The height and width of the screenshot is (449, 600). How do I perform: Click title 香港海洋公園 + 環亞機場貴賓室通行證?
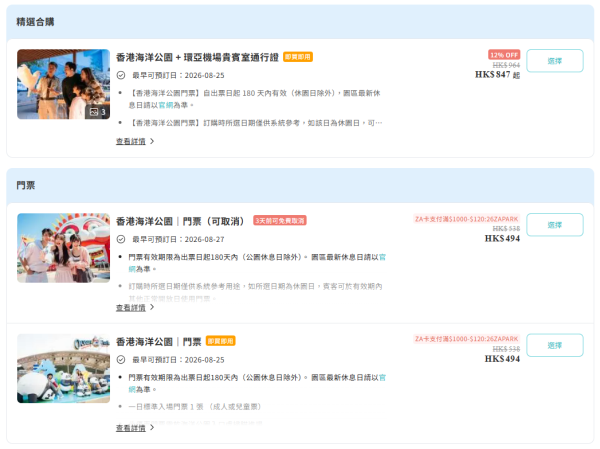[197, 57]
